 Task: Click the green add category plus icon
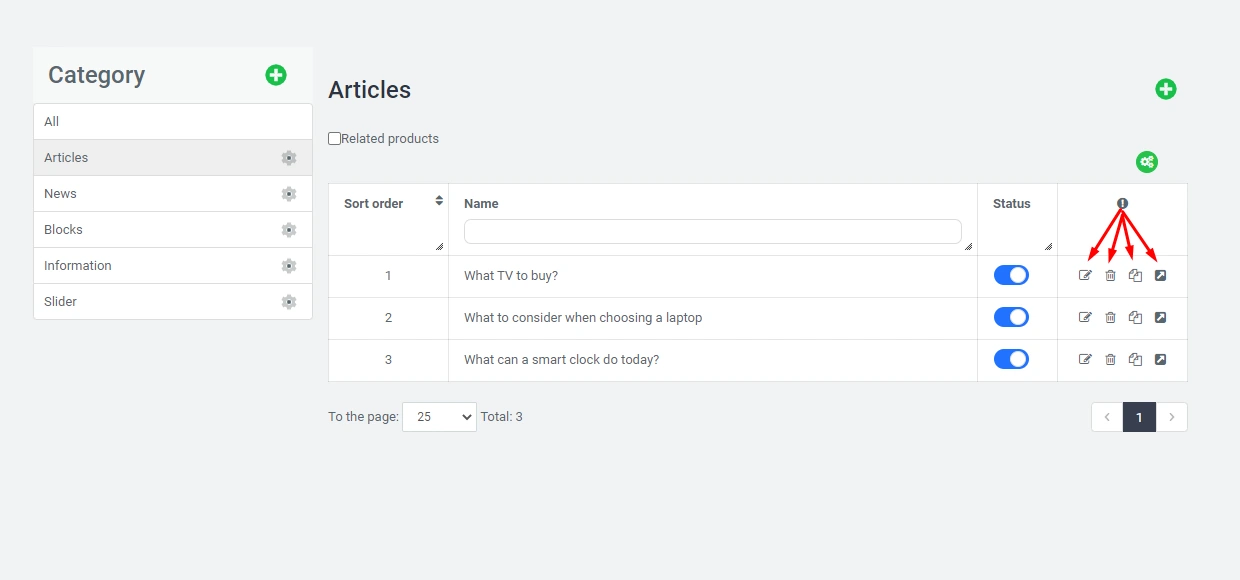pyautogui.click(x=276, y=75)
